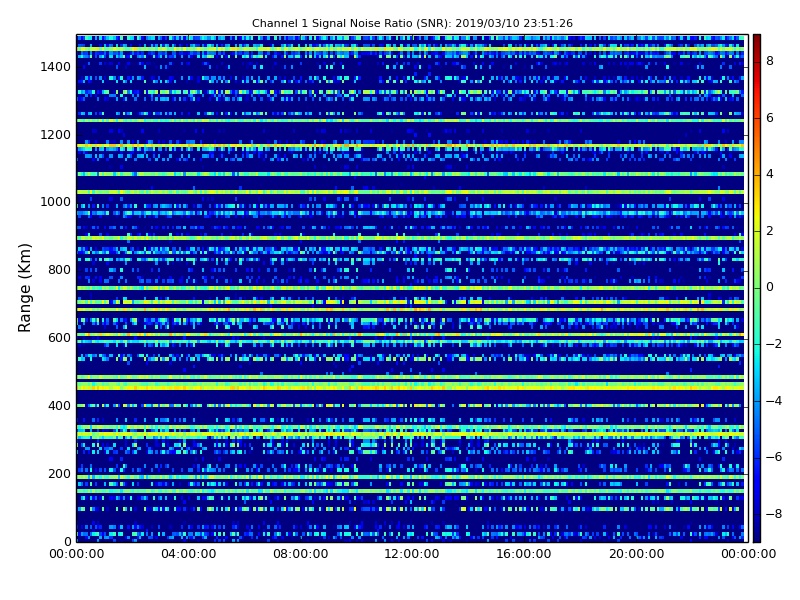
Task: Click the colorbar label −6
Action: click(x=773, y=457)
